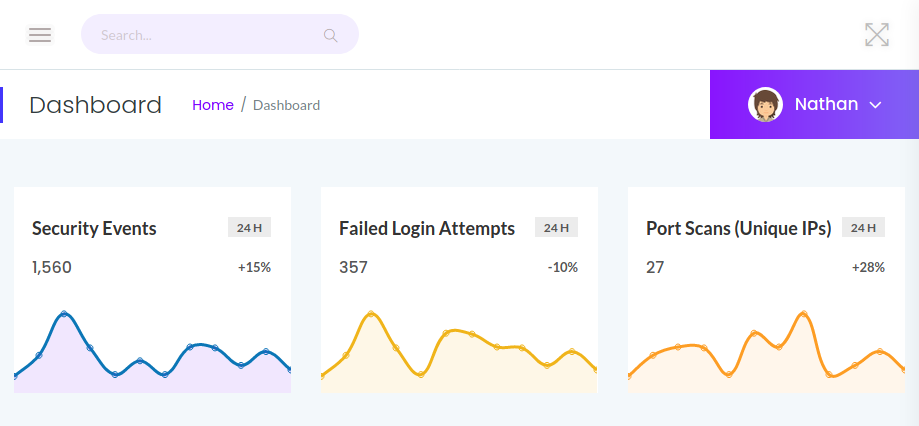This screenshot has width=919, height=426.
Task: Click the Dashboard page heading
Action: (x=95, y=105)
